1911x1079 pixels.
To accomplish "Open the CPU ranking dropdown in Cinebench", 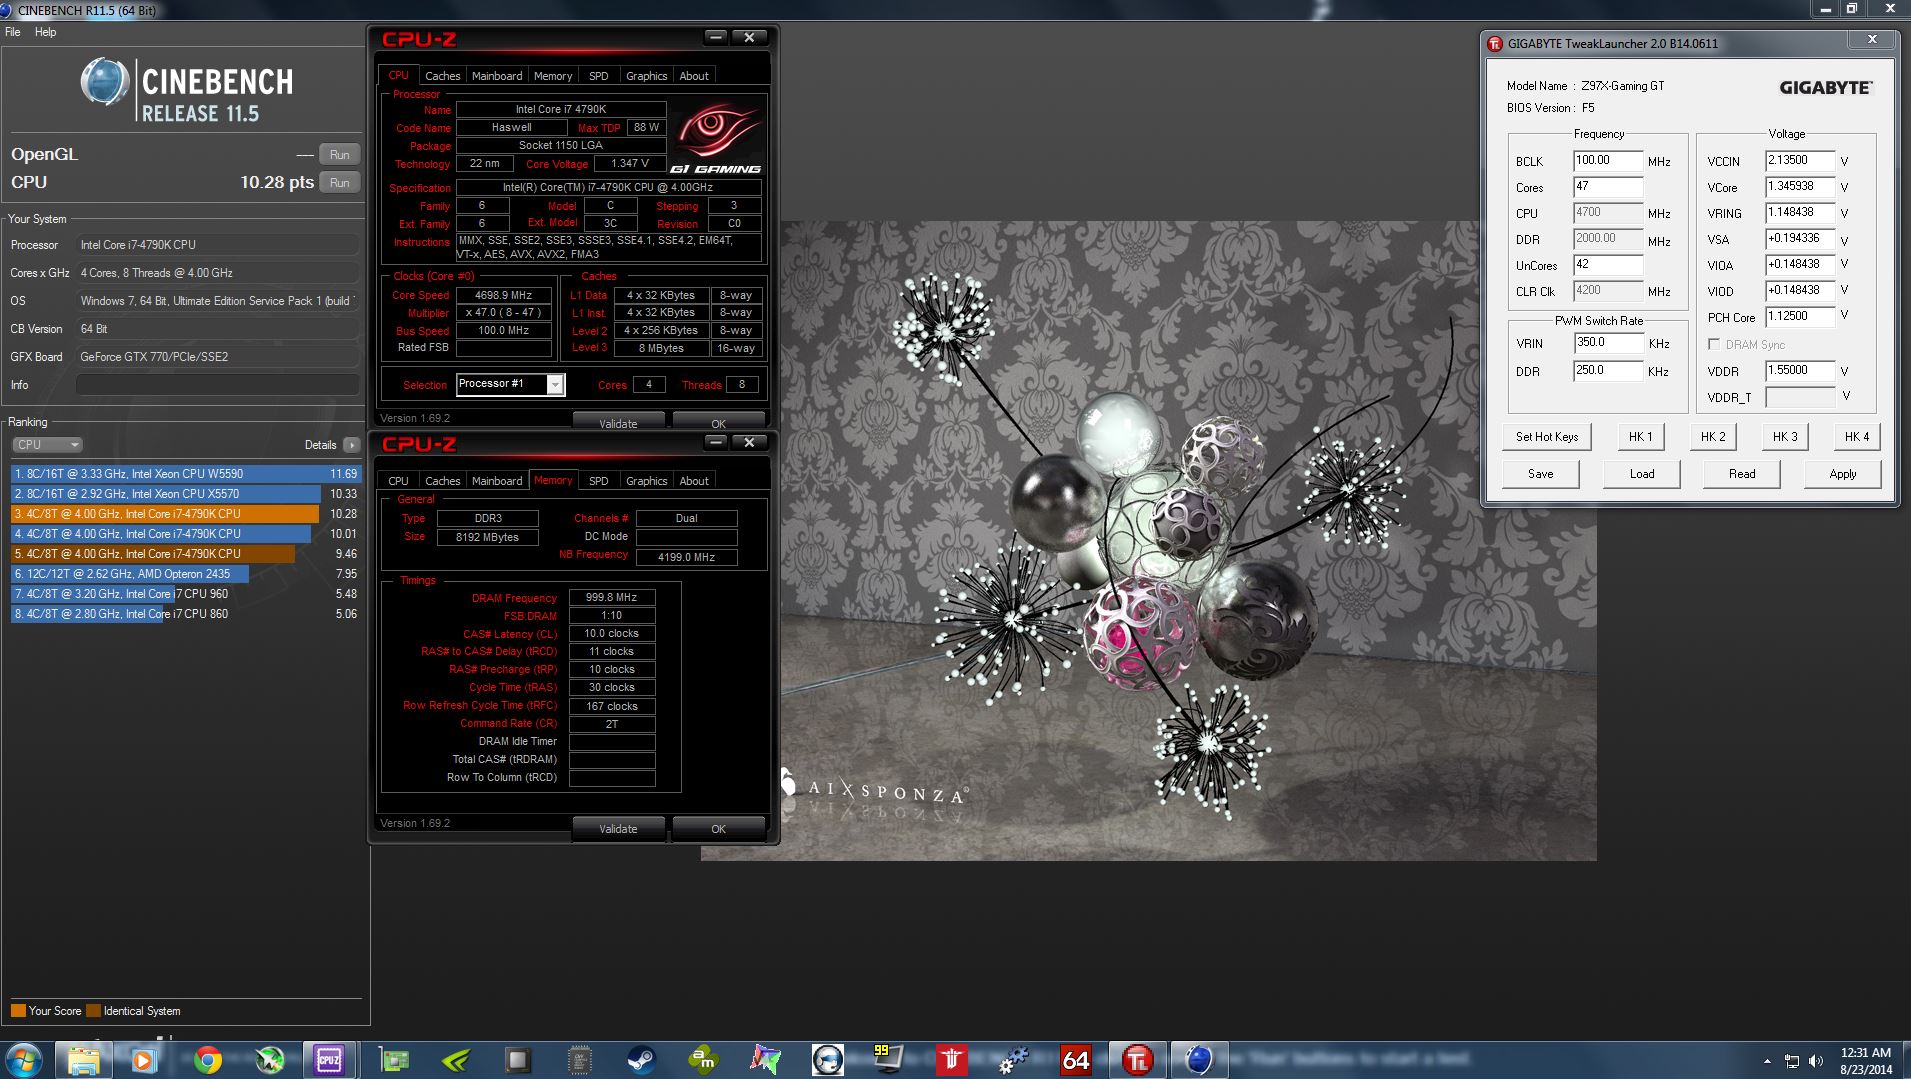I will coord(47,445).
